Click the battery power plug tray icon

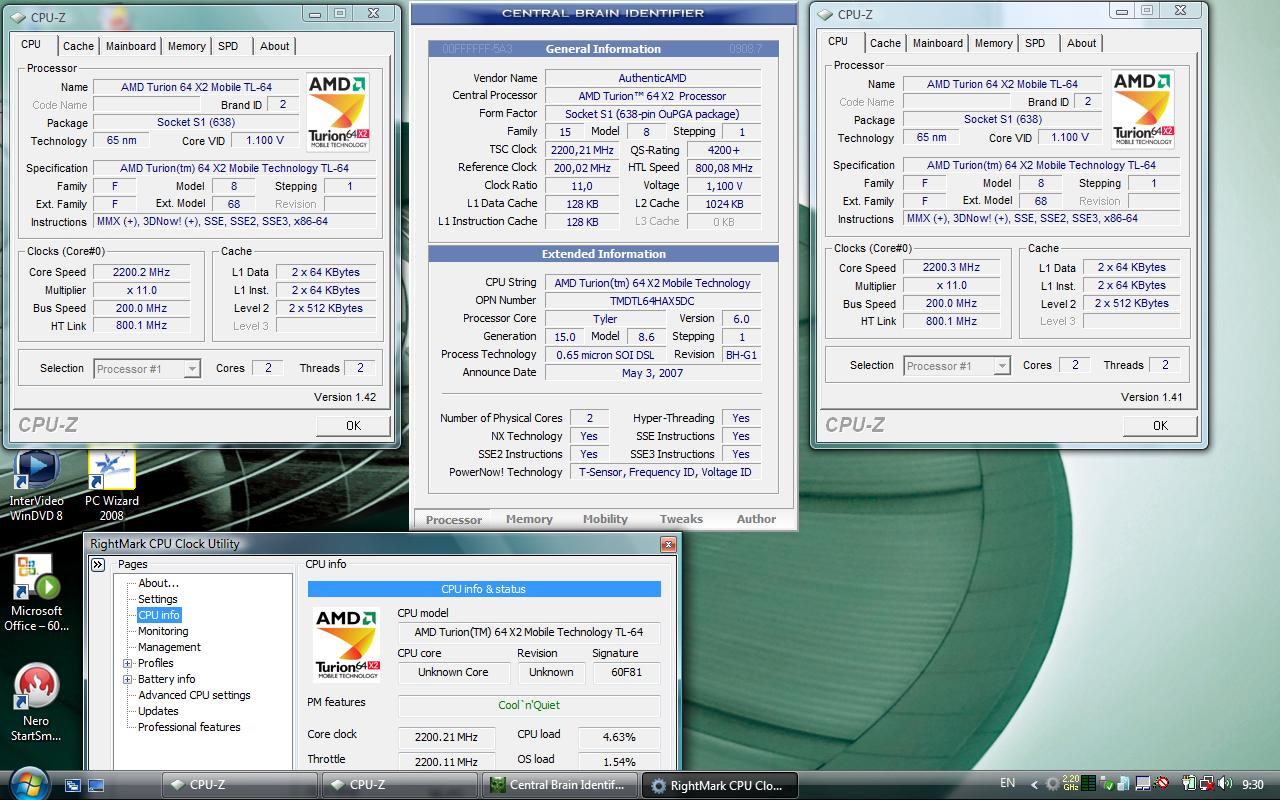click(1189, 784)
